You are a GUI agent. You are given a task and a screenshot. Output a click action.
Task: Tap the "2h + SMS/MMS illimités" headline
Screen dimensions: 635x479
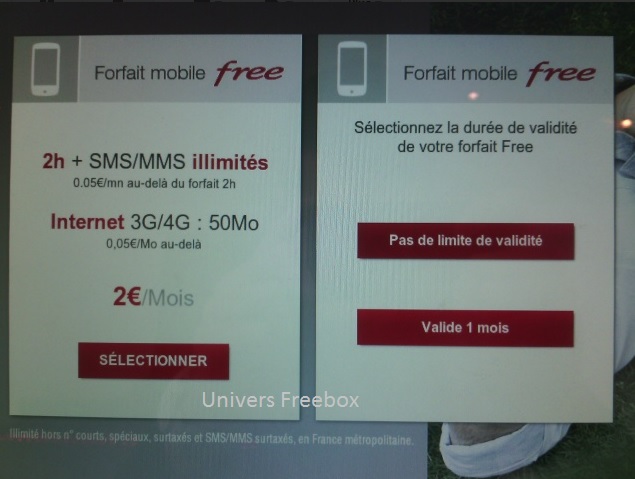[x=156, y=162]
